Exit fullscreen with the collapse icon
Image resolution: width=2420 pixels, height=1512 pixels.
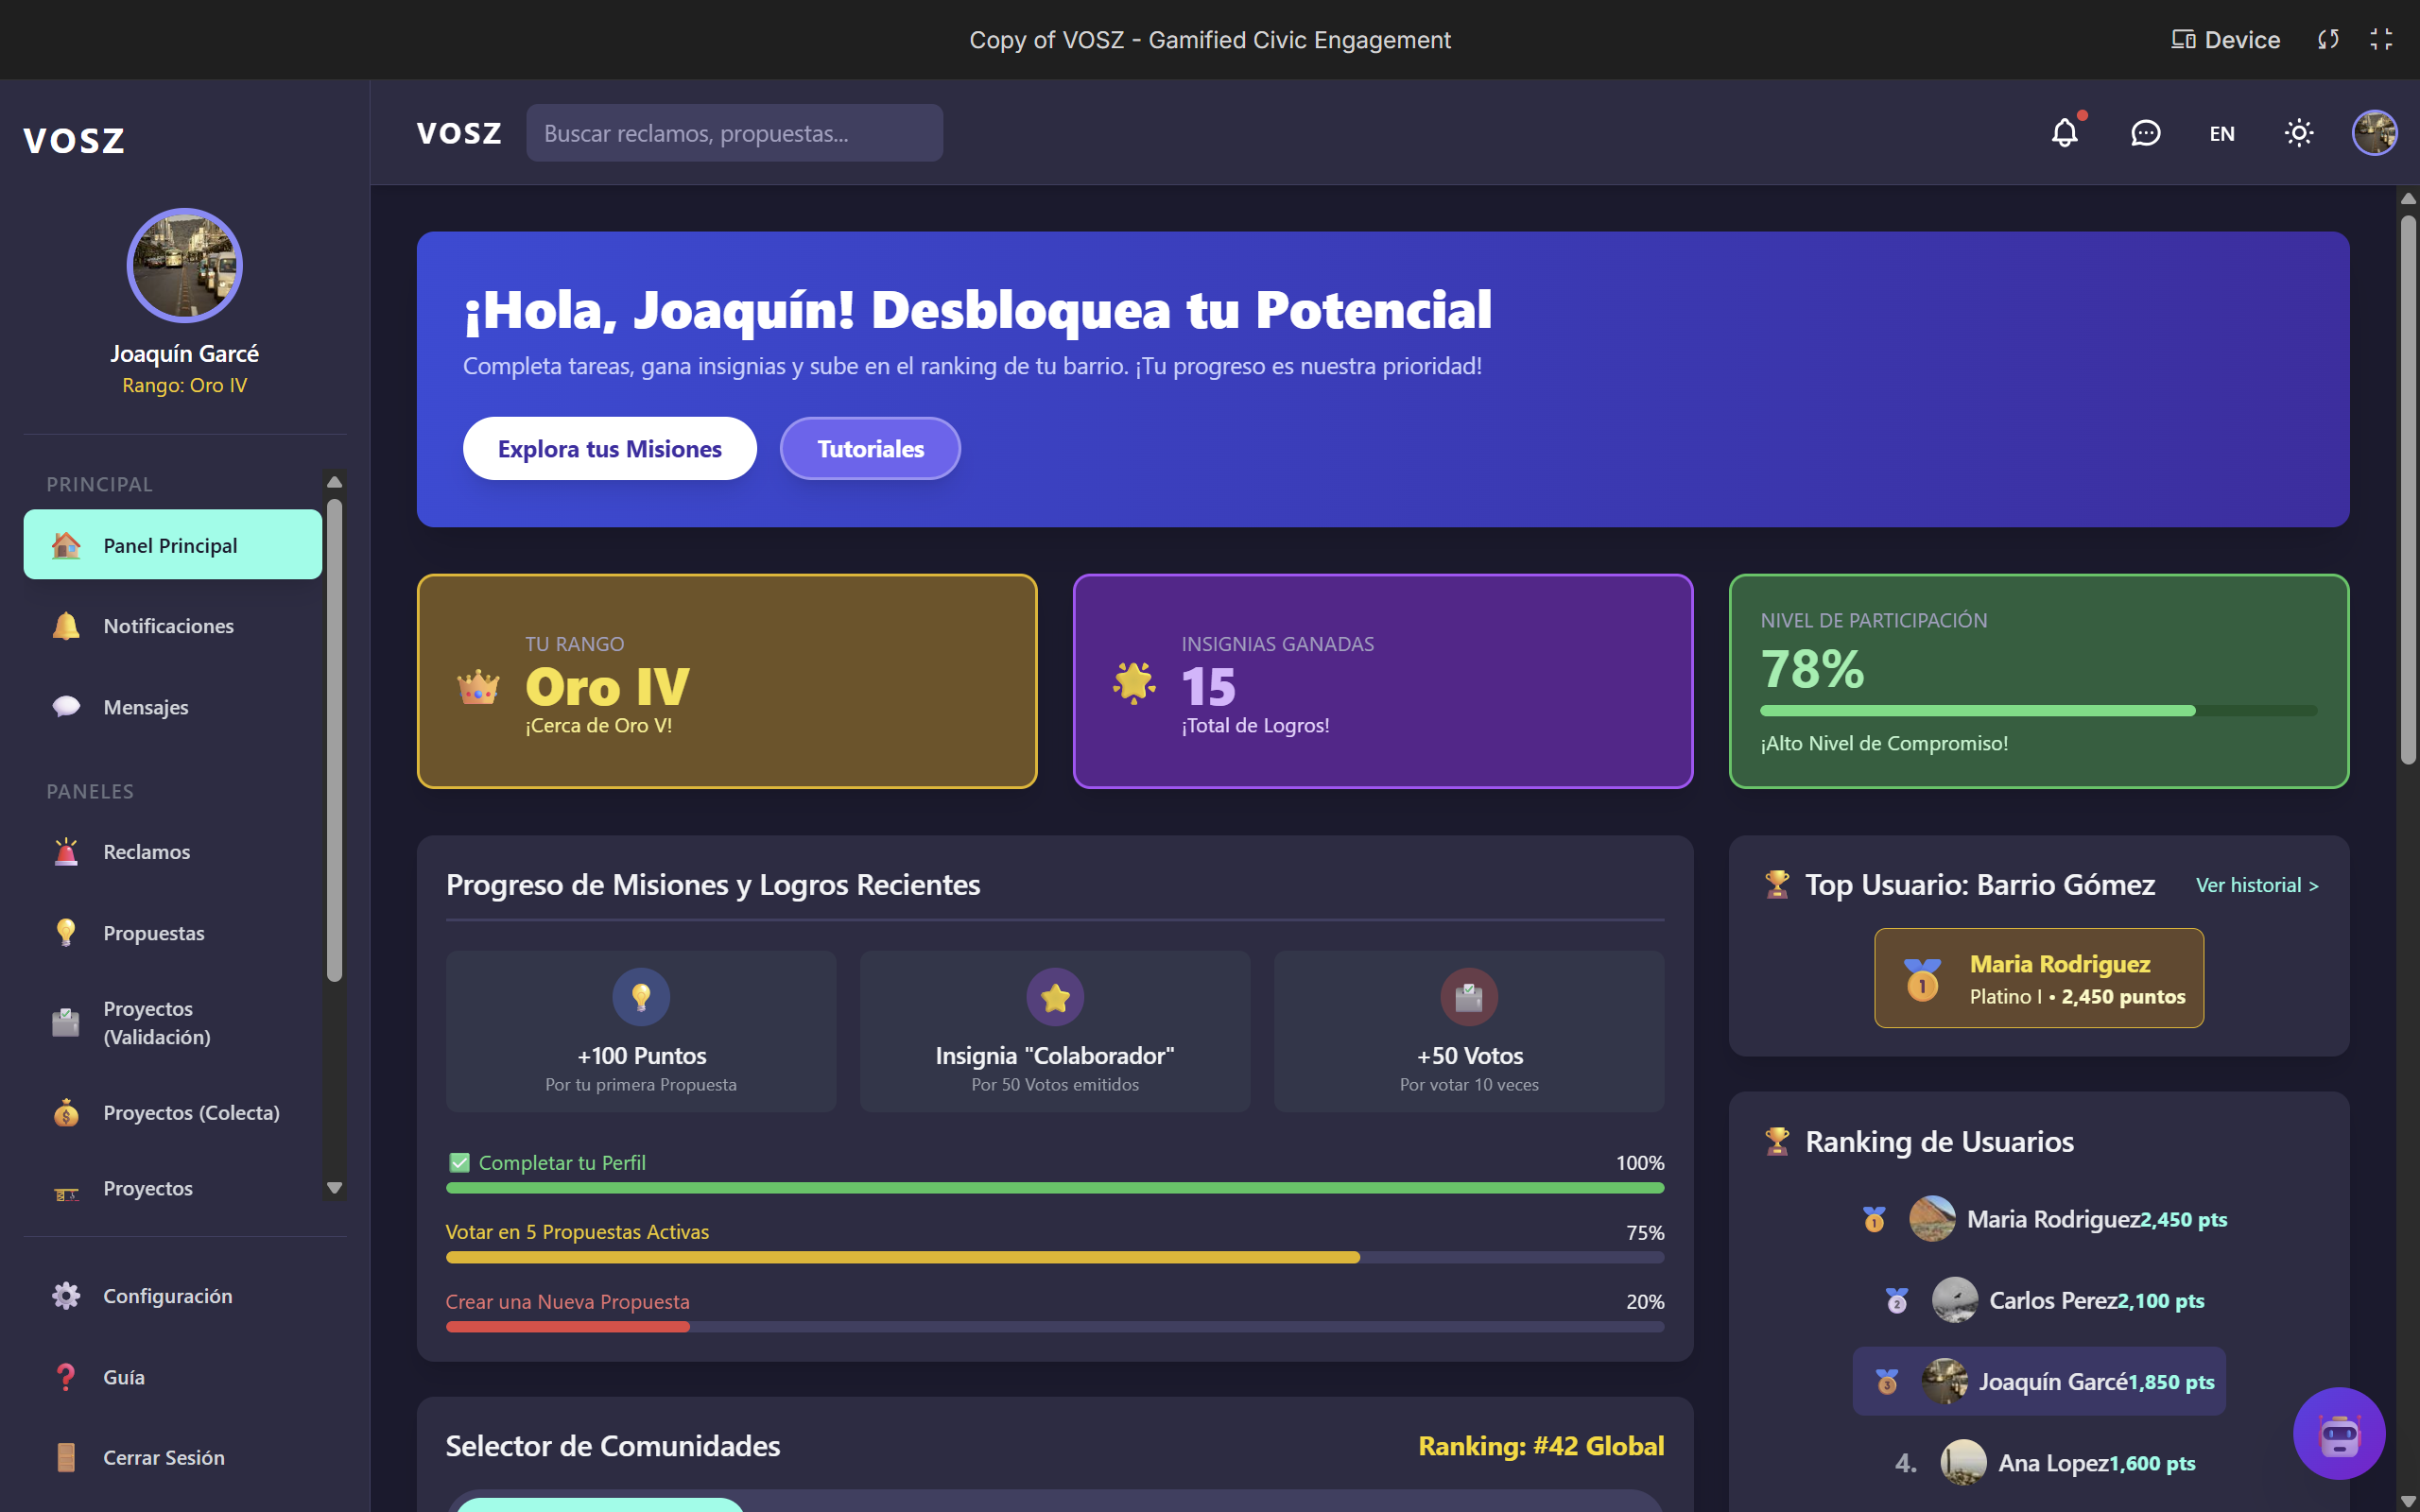(2381, 39)
